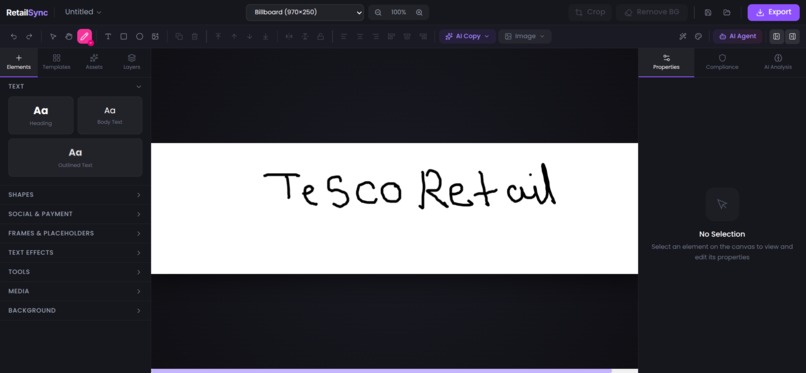Move element forward with up arrow

[x=234, y=36]
